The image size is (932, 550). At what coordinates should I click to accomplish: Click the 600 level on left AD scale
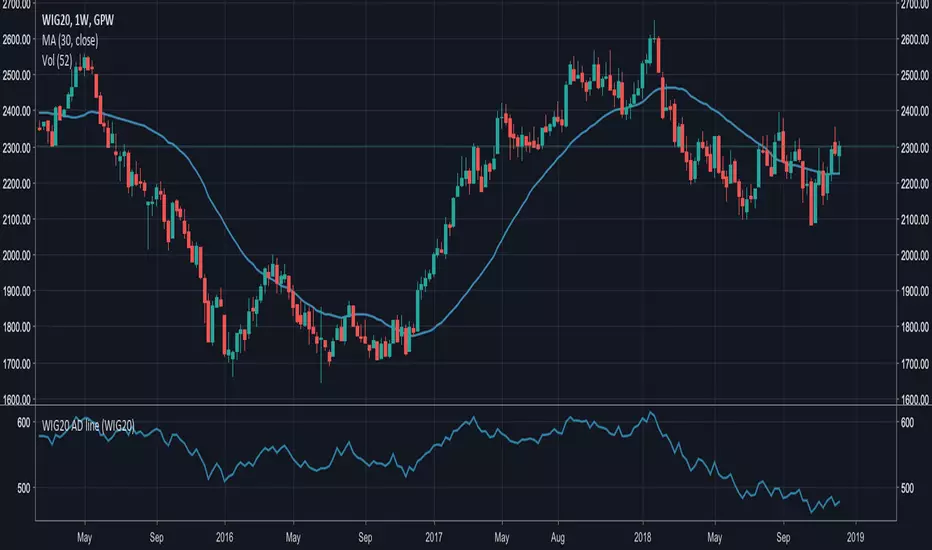pos(23,423)
